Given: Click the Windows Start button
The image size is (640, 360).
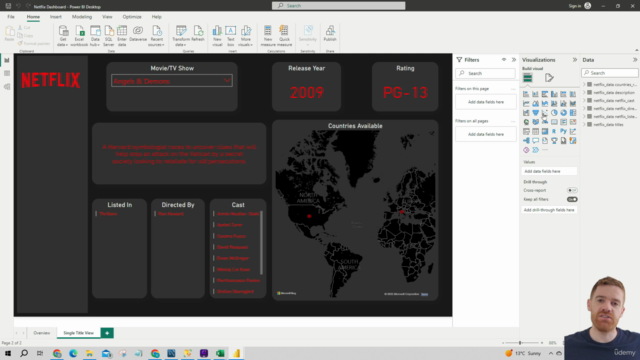Looking at the screenshot, I should tap(8, 353).
